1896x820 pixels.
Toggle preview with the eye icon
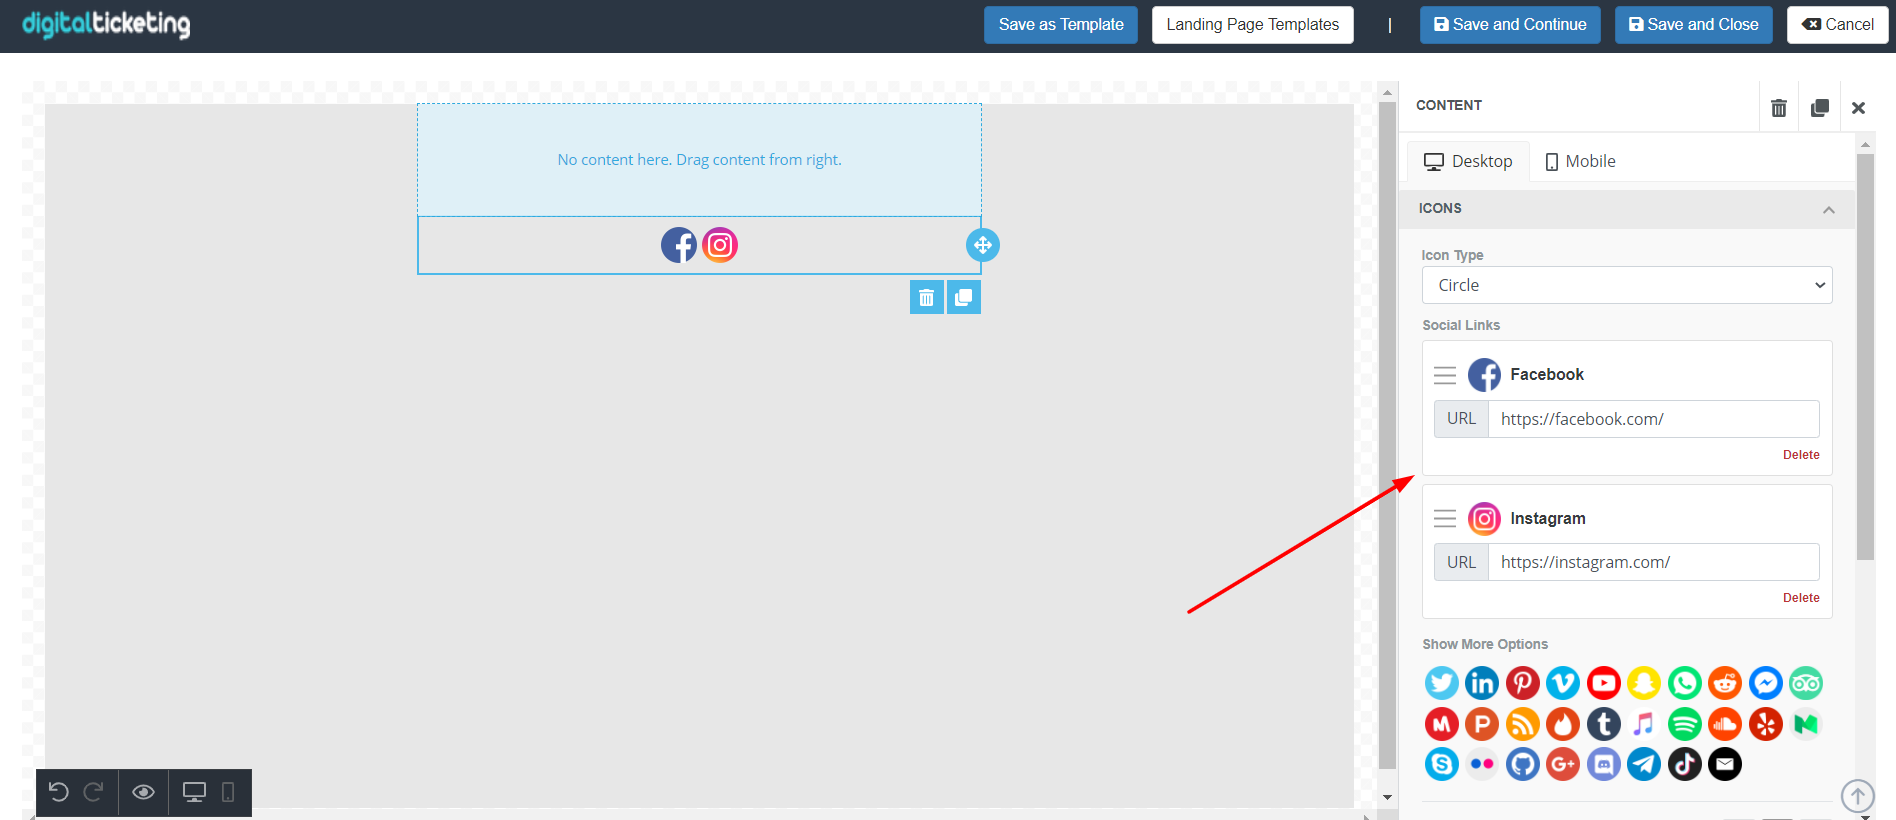pos(143,792)
